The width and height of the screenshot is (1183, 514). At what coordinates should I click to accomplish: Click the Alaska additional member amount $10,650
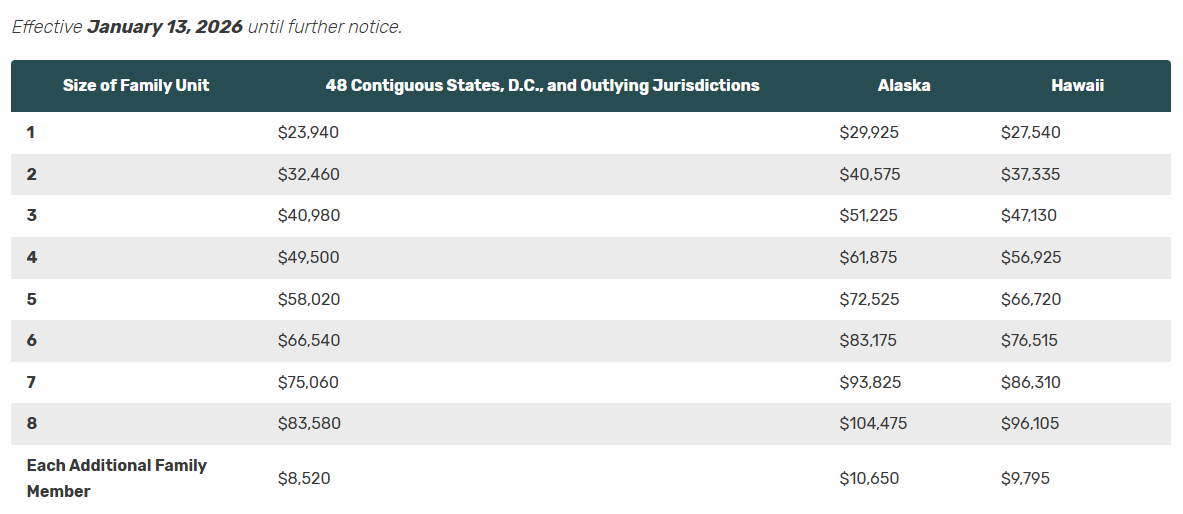(x=869, y=478)
